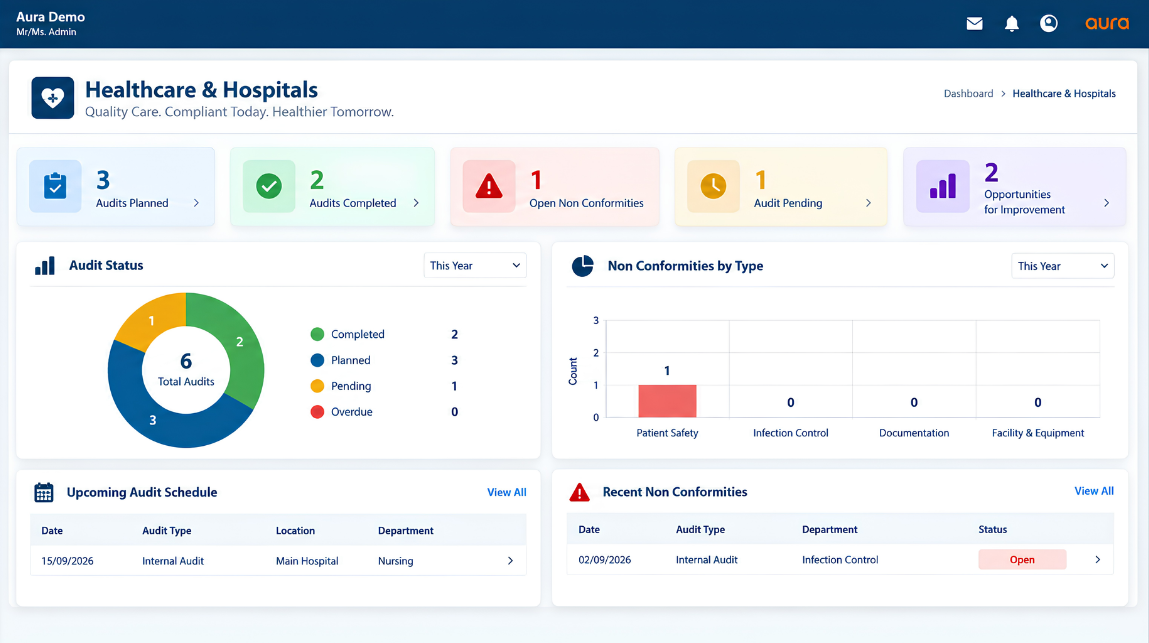Screen dimensions: 1149x643
Task: Click the Audit Status bar chart icon
Action: click(45, 265)
